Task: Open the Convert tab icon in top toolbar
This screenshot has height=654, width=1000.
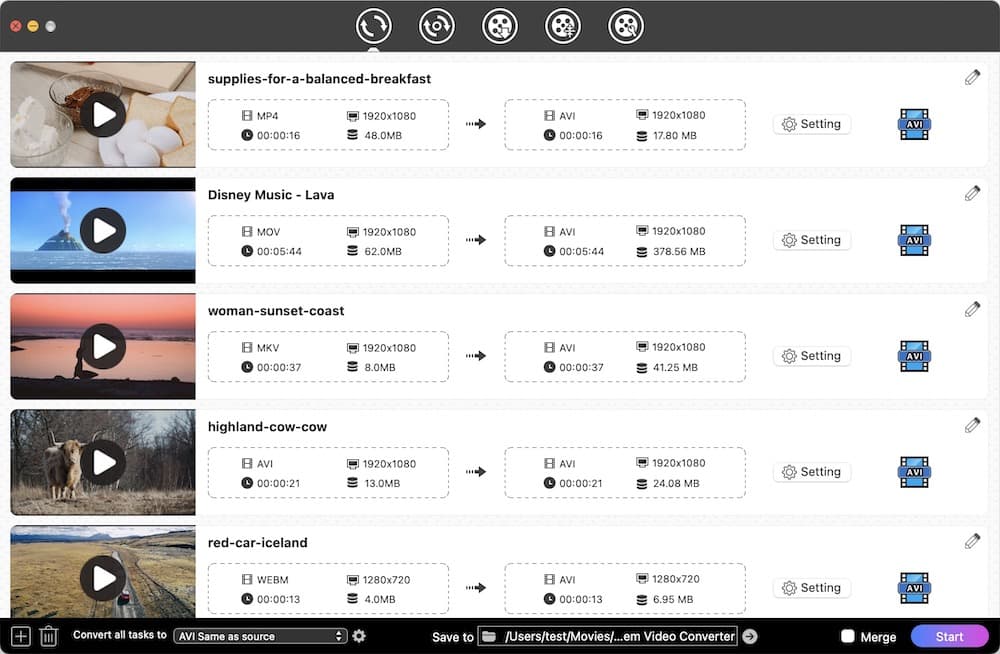Action: [373, 26]
